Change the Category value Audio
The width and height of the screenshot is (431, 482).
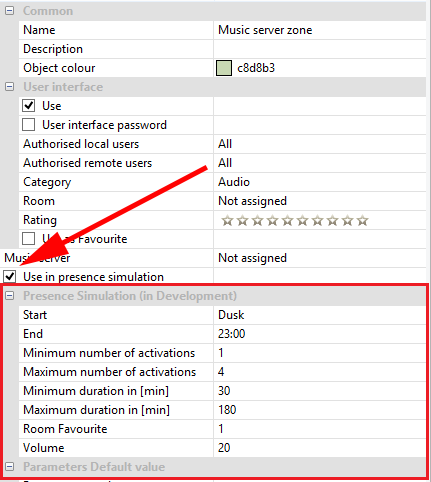pyautogui.click(x=319, y=182)
